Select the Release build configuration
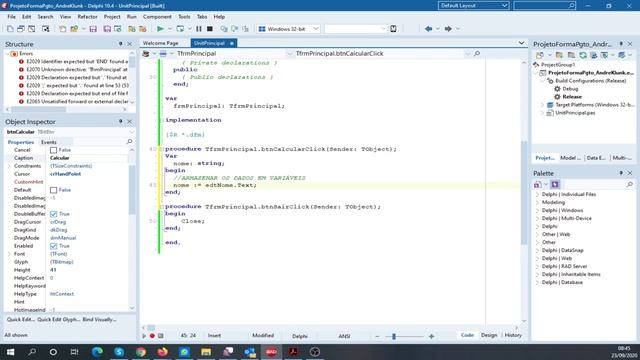Image resolution: width=640 pixels, height=360 pixels. pos(572,97)
